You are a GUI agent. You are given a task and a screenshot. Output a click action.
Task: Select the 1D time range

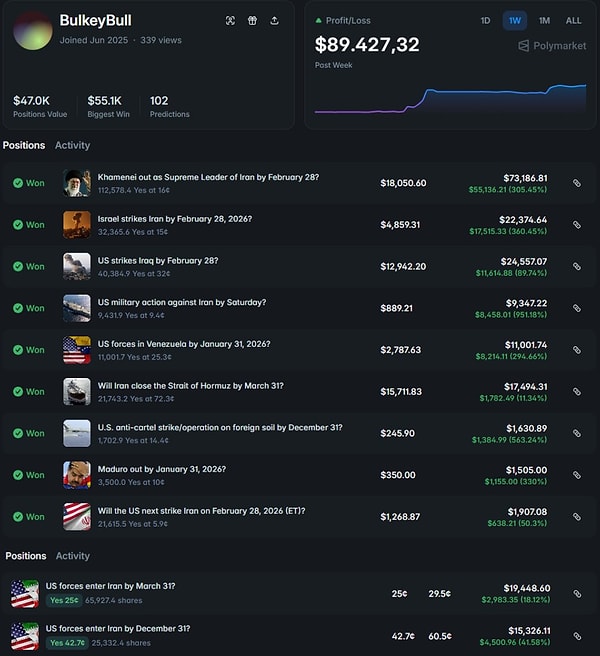click(485, 21)
